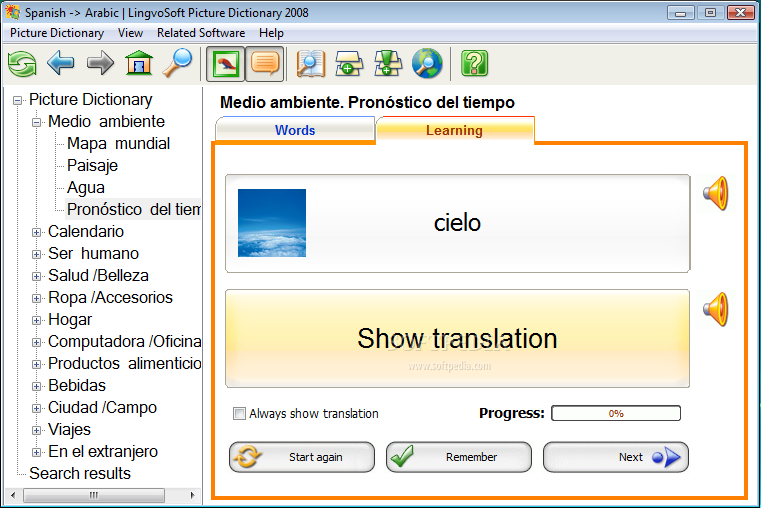Maximize the window

(x=711, y=13)
